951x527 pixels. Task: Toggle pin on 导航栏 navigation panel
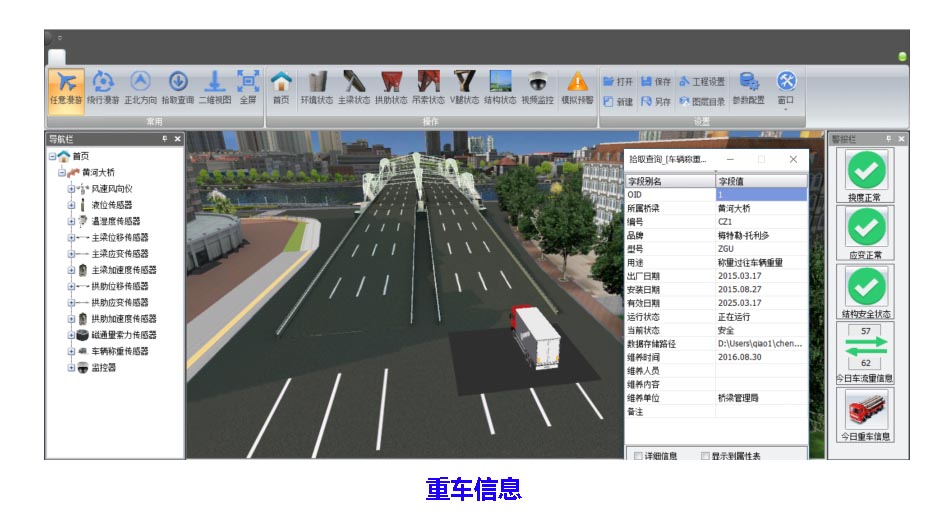click(165, 139)
